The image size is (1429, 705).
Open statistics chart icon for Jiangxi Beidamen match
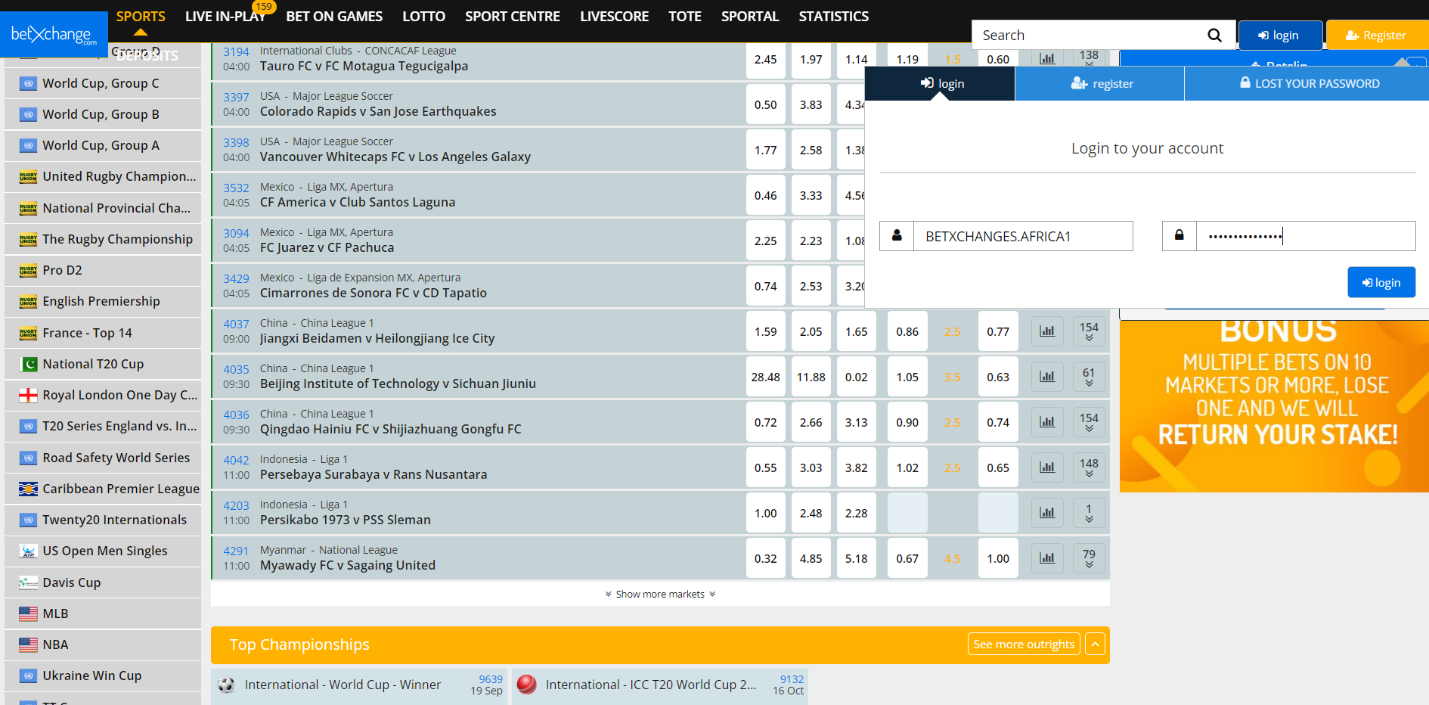[x=1046, y=331]
